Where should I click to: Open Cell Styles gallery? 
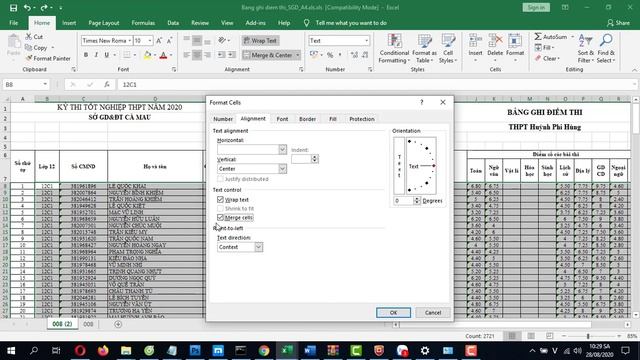click(448, 49)
